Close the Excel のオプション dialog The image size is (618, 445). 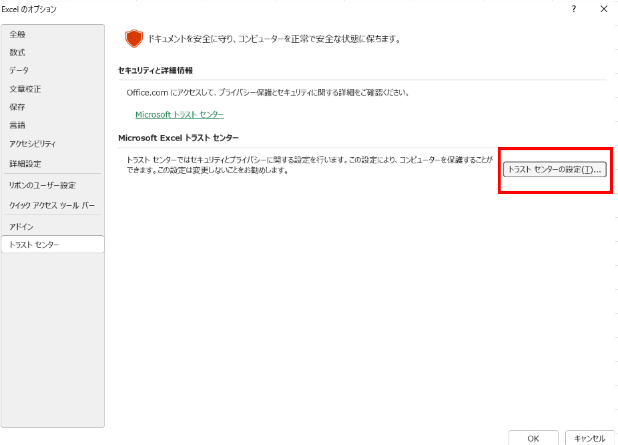tap(604, 9)
